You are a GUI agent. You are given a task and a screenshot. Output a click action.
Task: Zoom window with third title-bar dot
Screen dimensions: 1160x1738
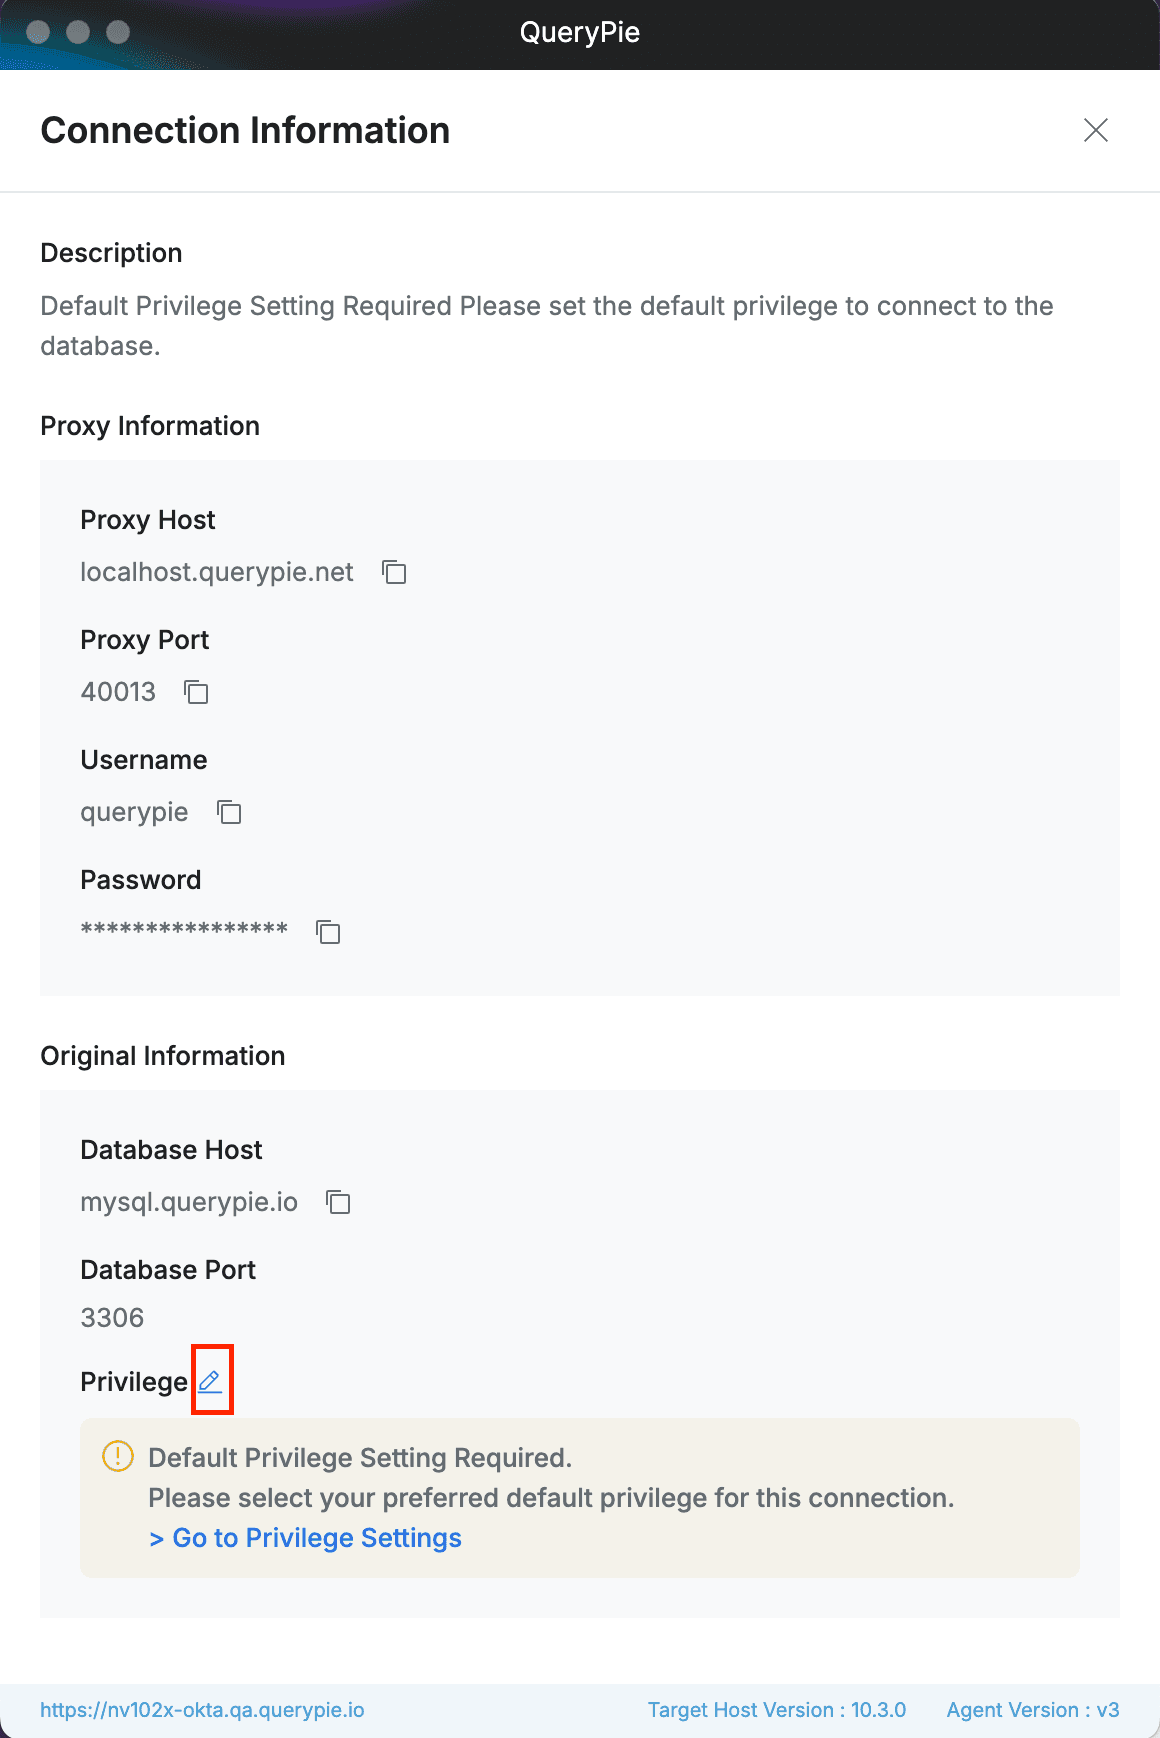pyautogui.click(x=118, y=32)
